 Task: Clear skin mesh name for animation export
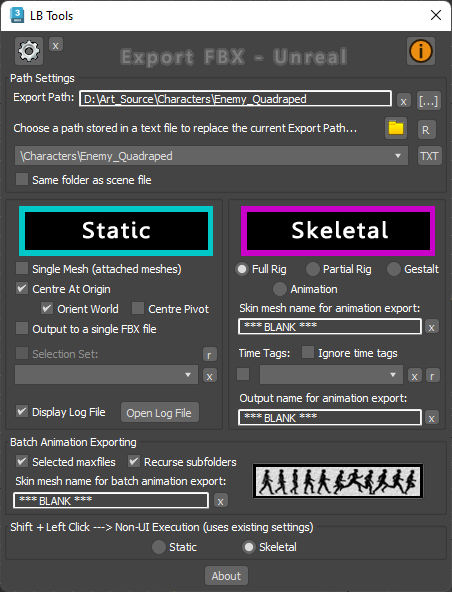[x=432, y=327]
